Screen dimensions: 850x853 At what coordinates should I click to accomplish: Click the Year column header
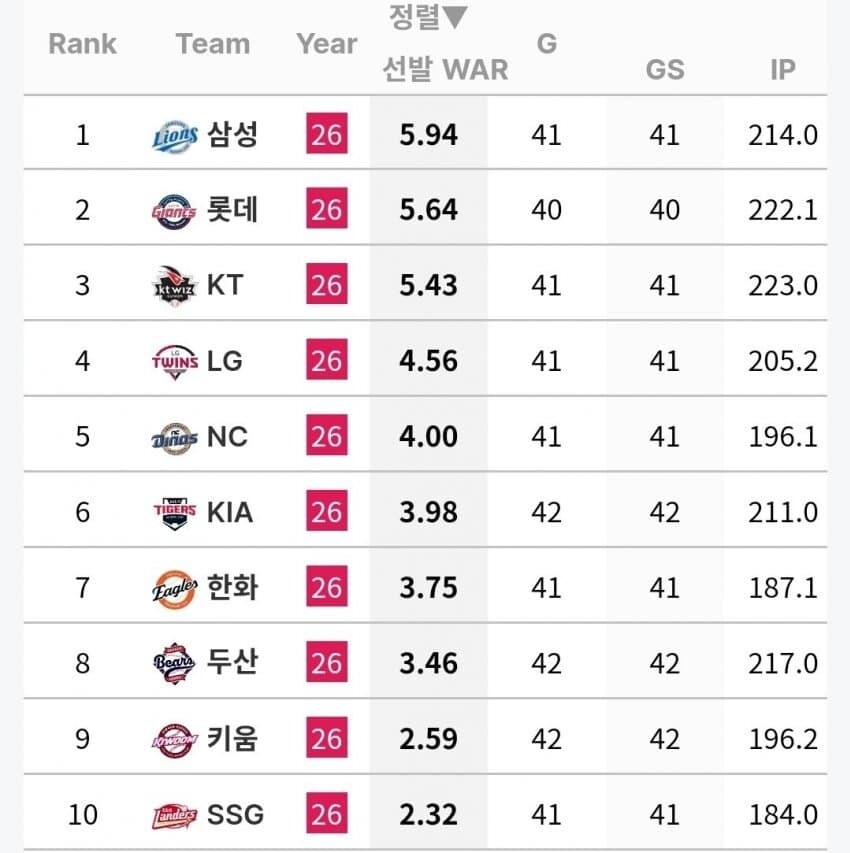pos(327,44)
